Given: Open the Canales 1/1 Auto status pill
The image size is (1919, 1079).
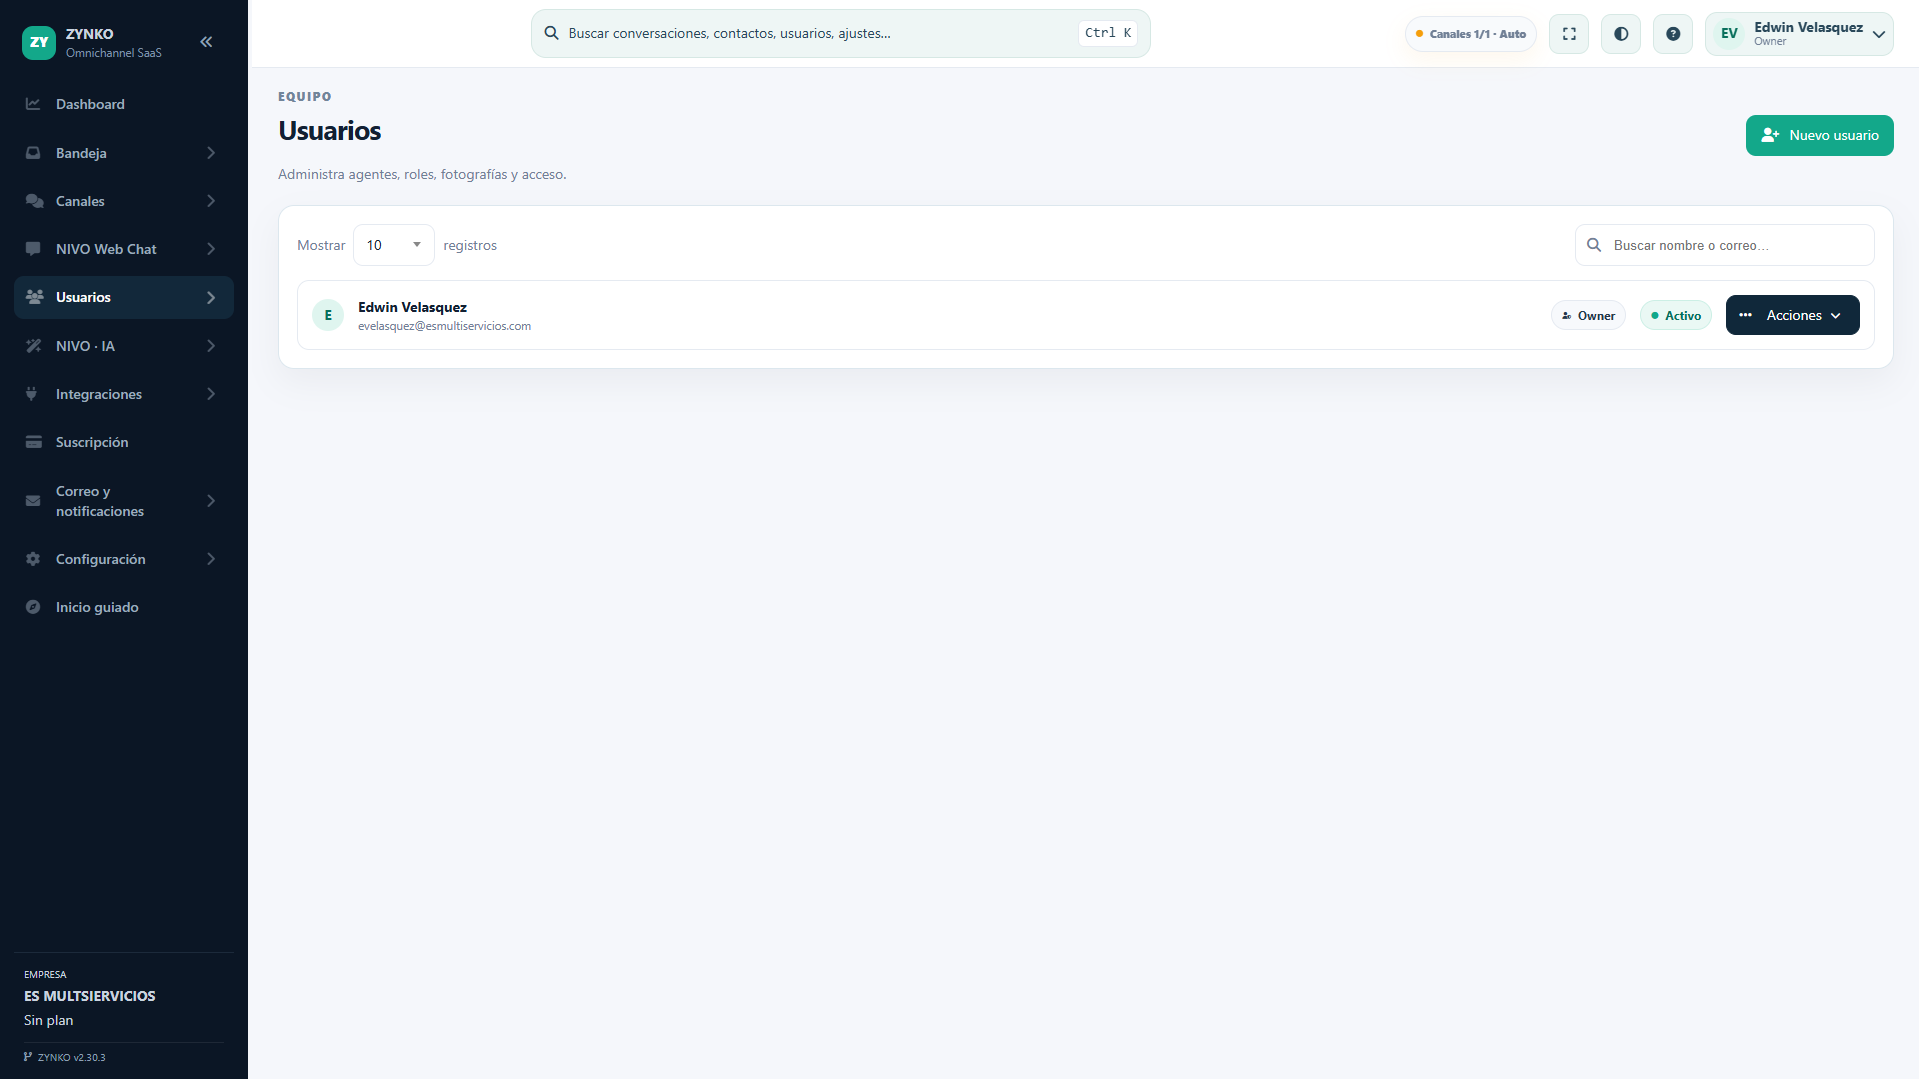Looking at the screenshot, I should click(1470, 34).
